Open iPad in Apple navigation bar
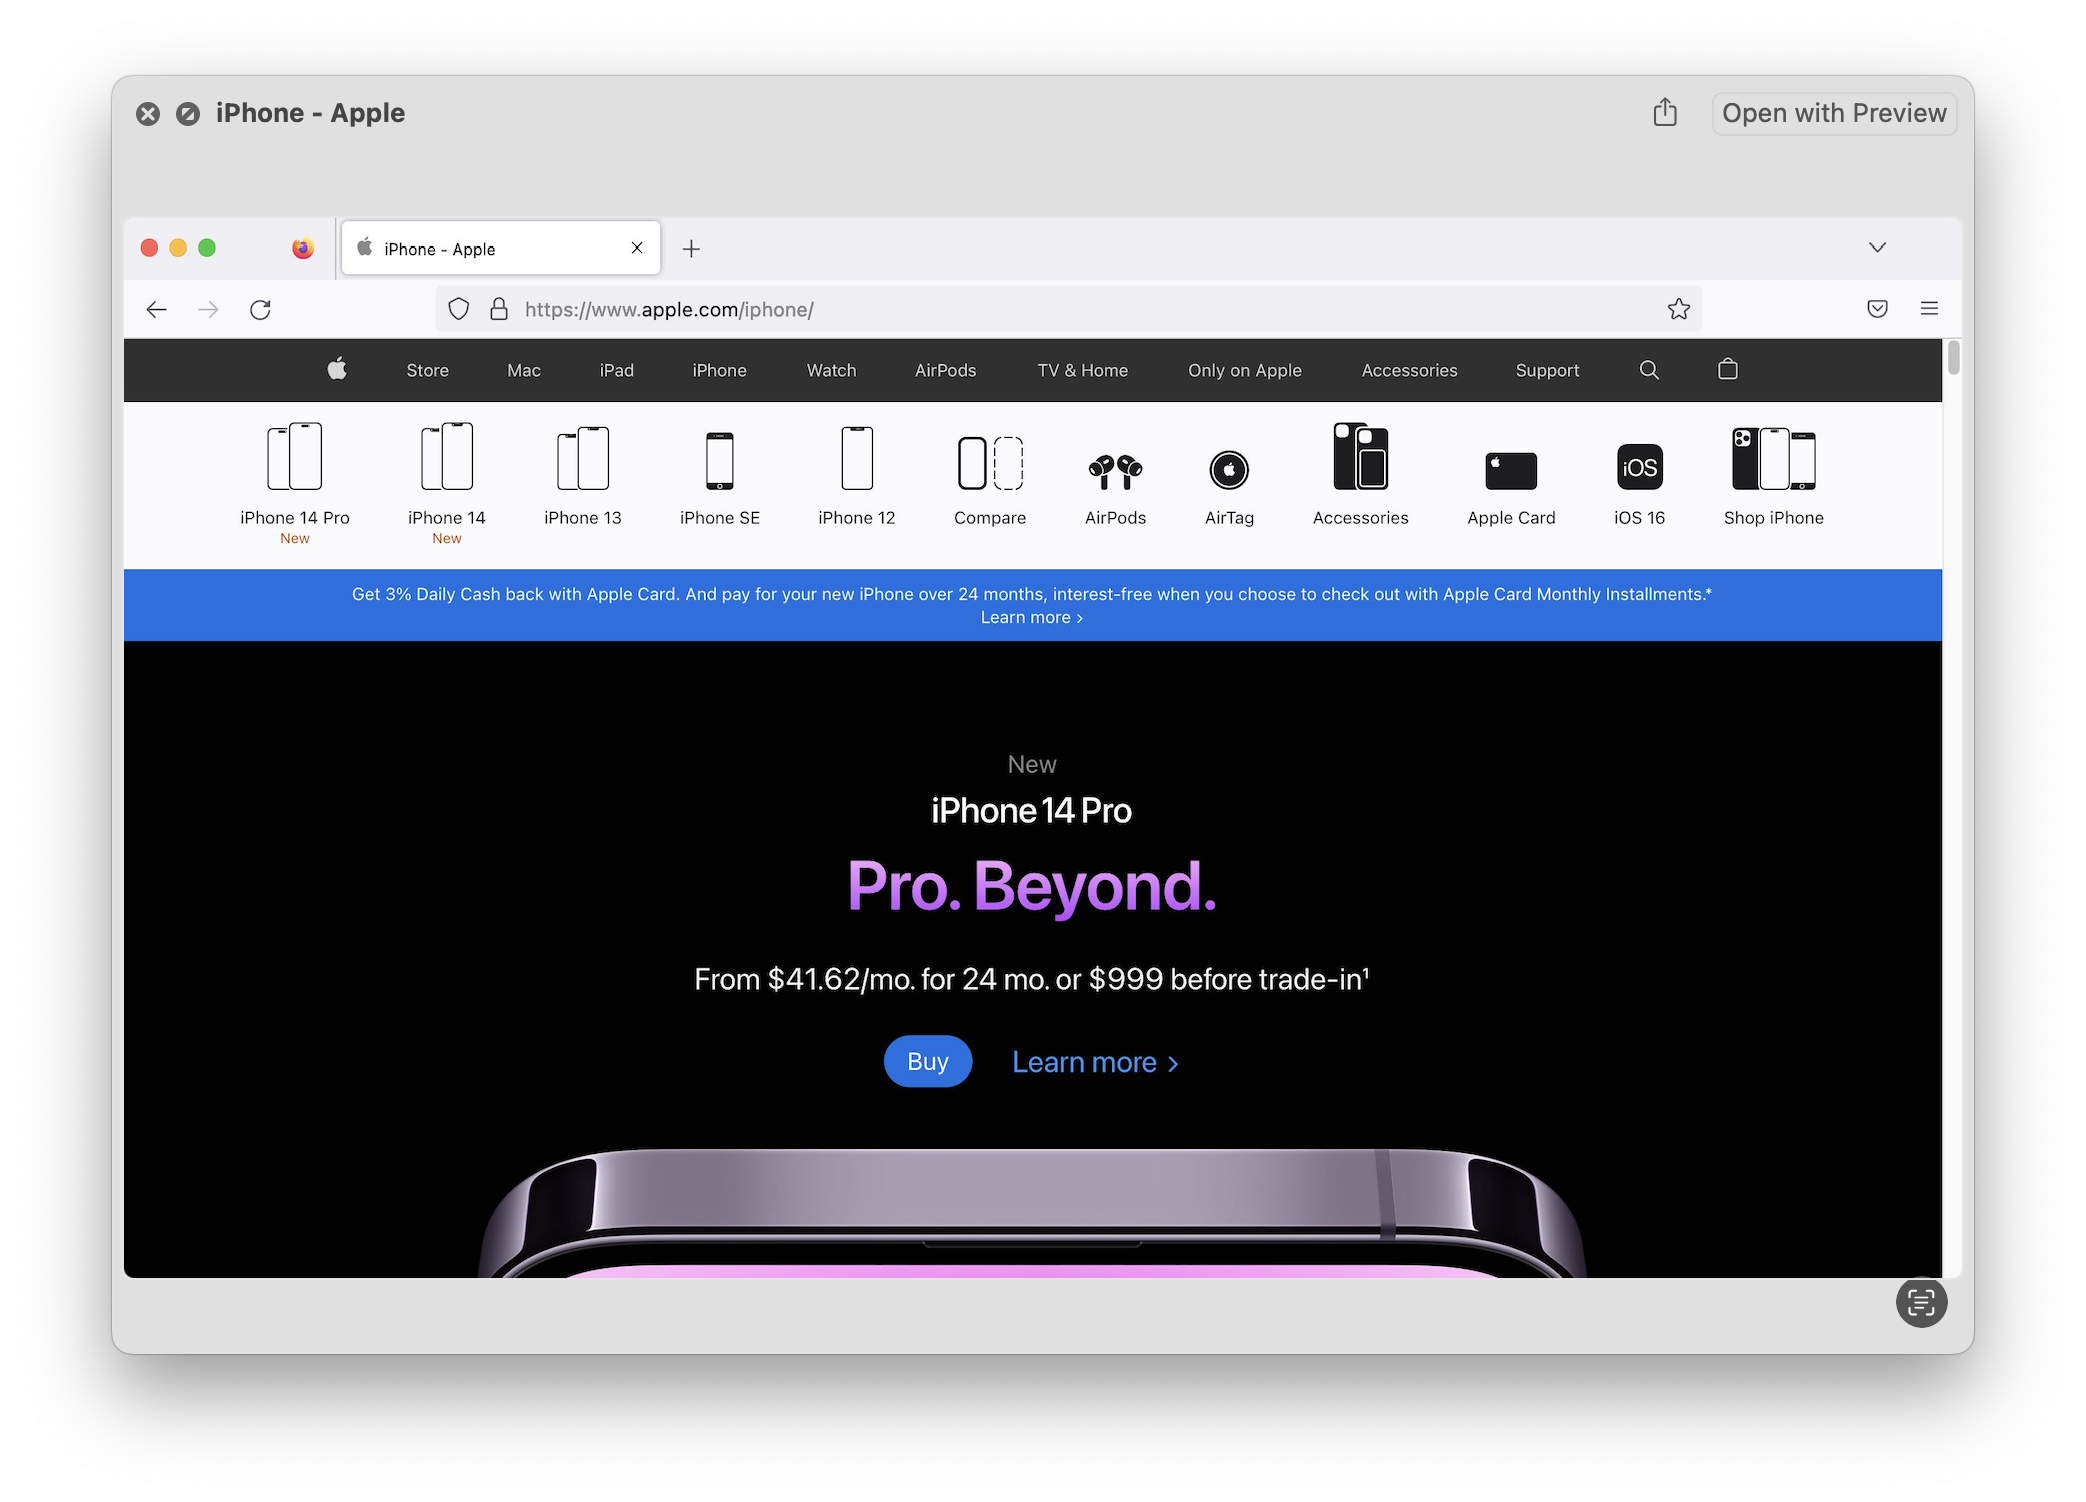 coord(617,370)
